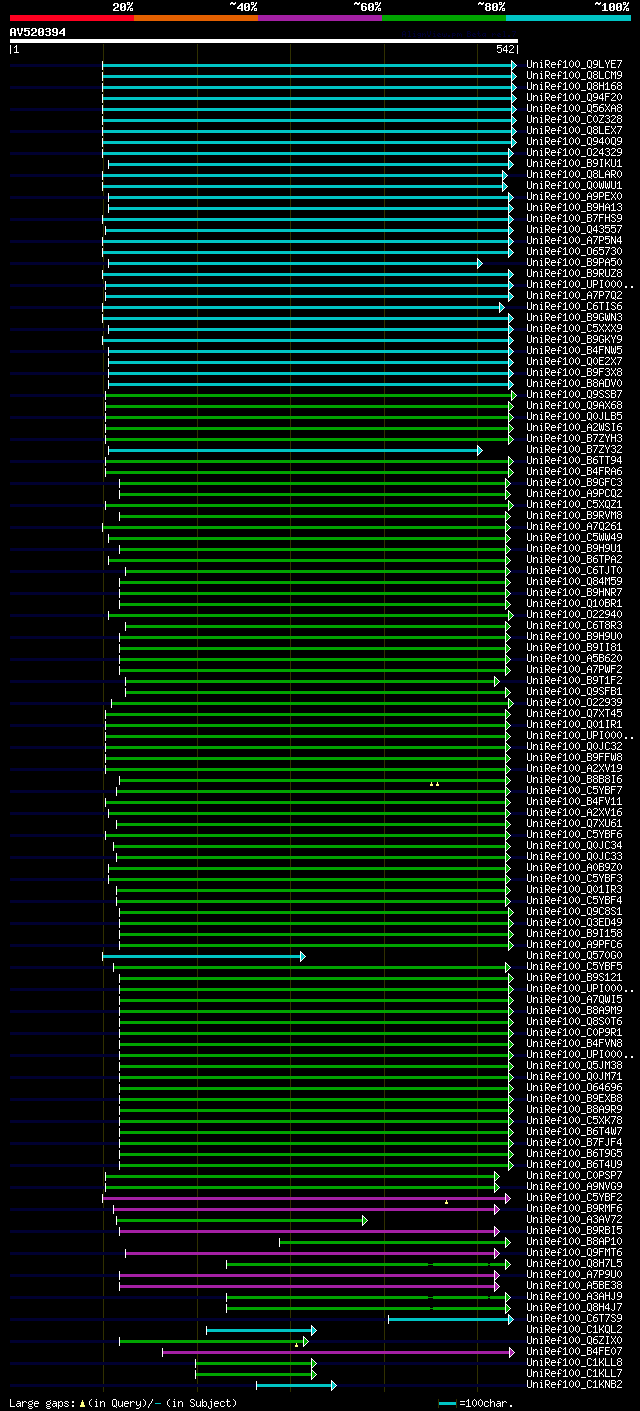Select the UniRef100_B9IKU1 label
Image resolution: width=640 pixels, height=1411 pixels.
pos(574,163)
